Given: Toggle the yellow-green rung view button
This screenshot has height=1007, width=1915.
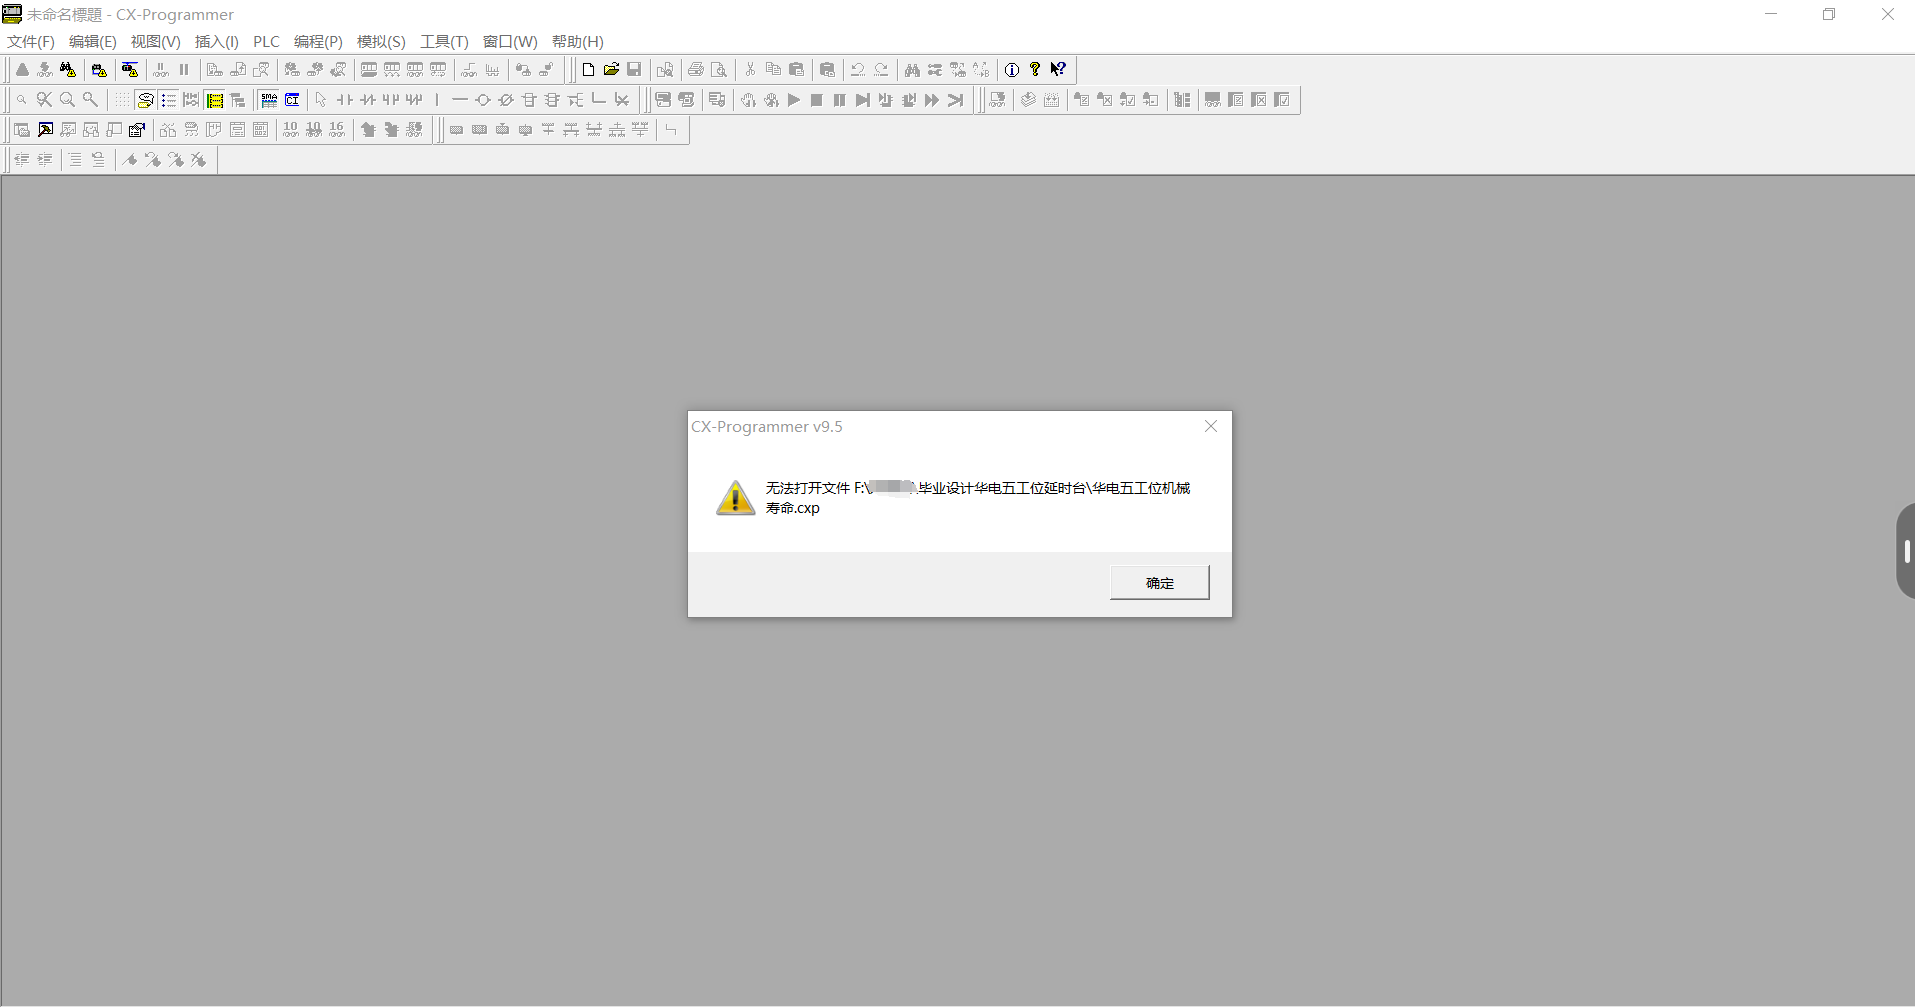Looking at the screenshot, I should click(x=215, y=100).
